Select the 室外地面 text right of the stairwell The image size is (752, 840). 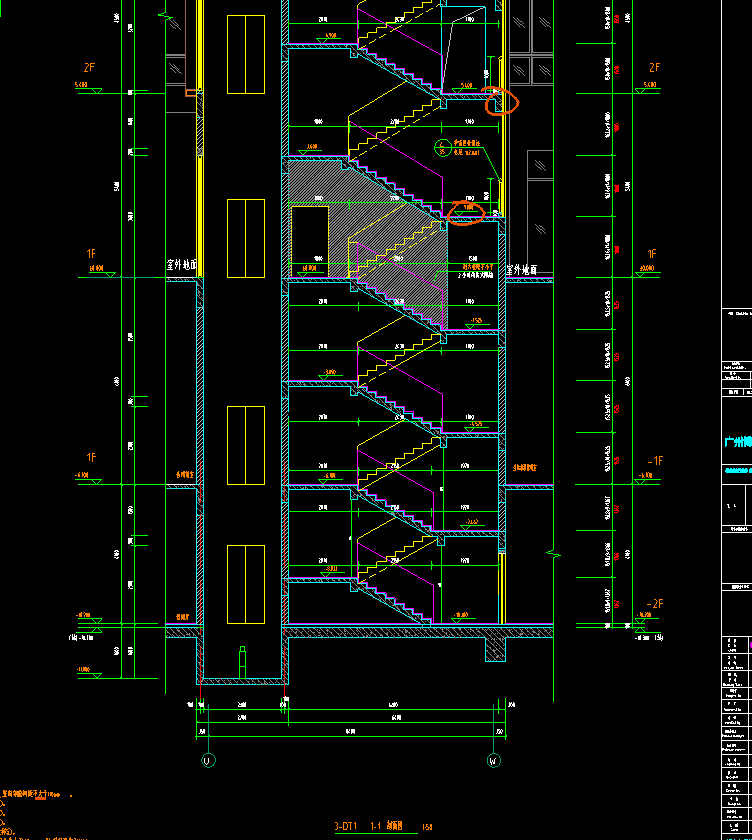point(522,270)
